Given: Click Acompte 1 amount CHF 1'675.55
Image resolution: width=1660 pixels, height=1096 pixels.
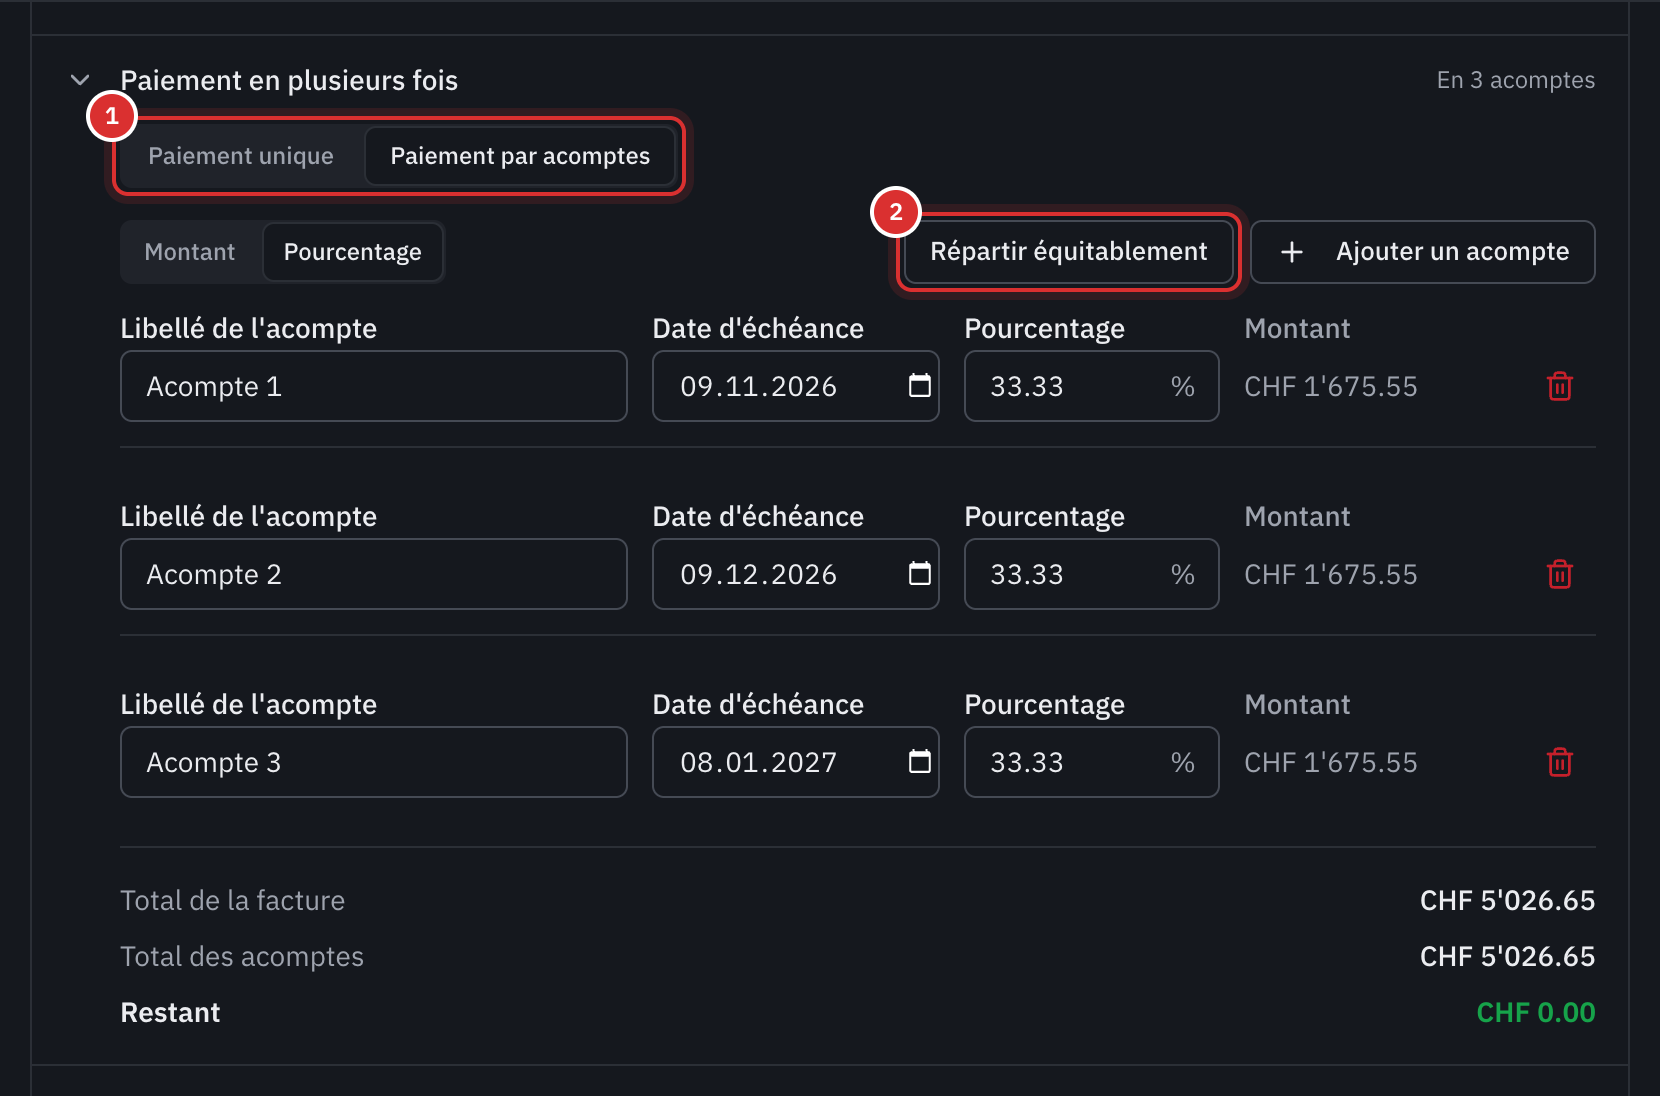Looking at the screenshot, I should pos(1331,386).
